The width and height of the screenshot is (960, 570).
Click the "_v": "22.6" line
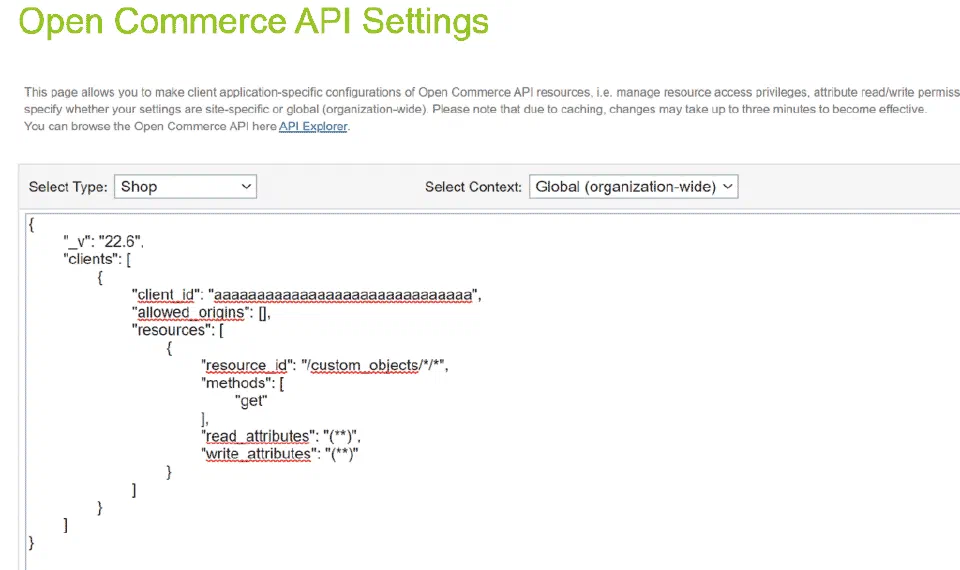pos(103,241)
